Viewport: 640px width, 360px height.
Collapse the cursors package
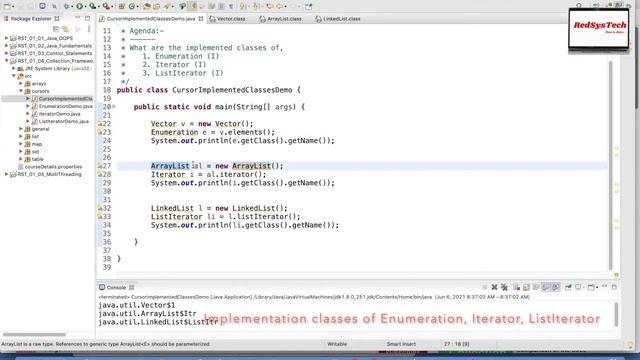(x=21, y=91)
